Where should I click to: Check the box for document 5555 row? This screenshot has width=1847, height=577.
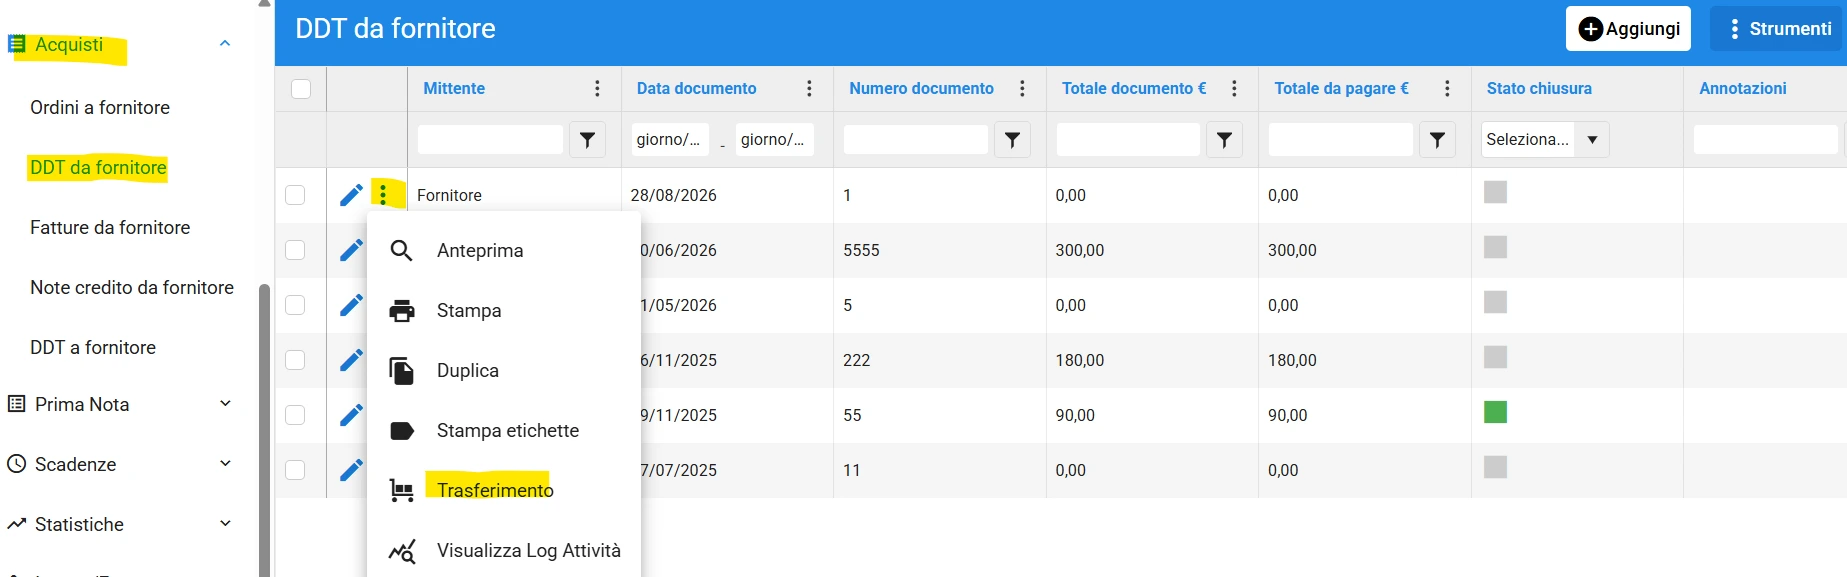point(295,250)
